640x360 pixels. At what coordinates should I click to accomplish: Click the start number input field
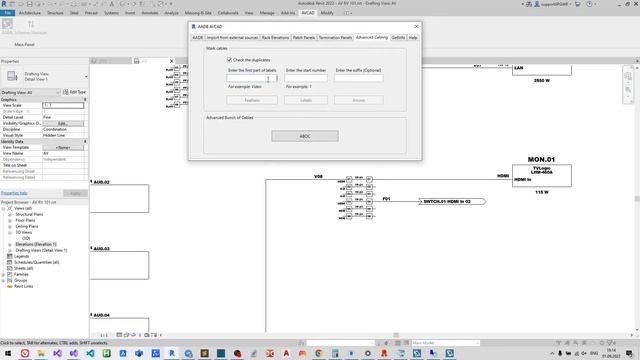(306, 78)
